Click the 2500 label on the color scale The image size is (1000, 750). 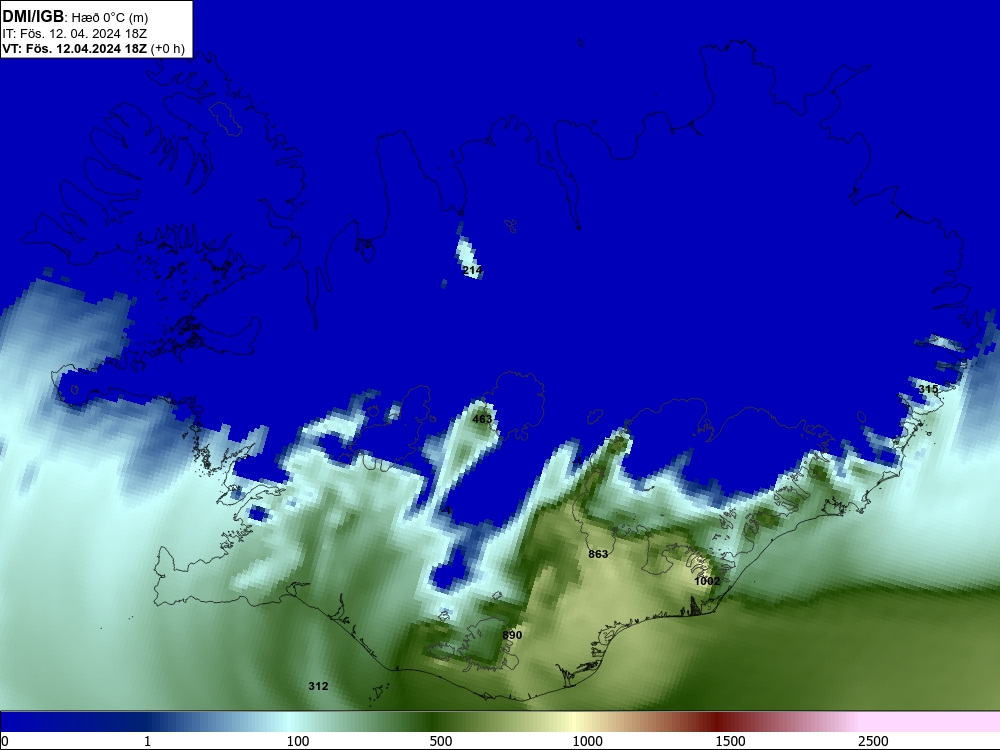pos(873,741)
